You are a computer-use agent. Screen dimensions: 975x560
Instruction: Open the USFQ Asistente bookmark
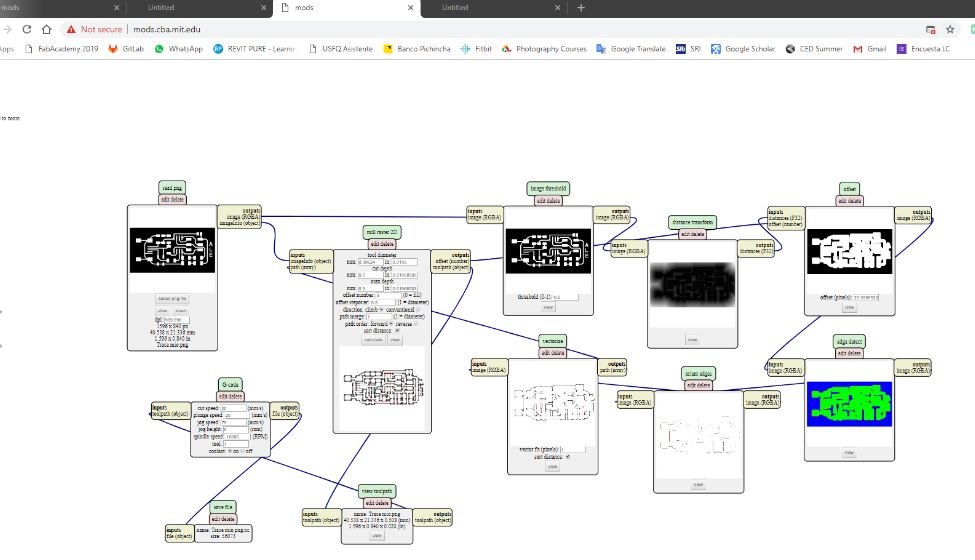click(341, 48)
